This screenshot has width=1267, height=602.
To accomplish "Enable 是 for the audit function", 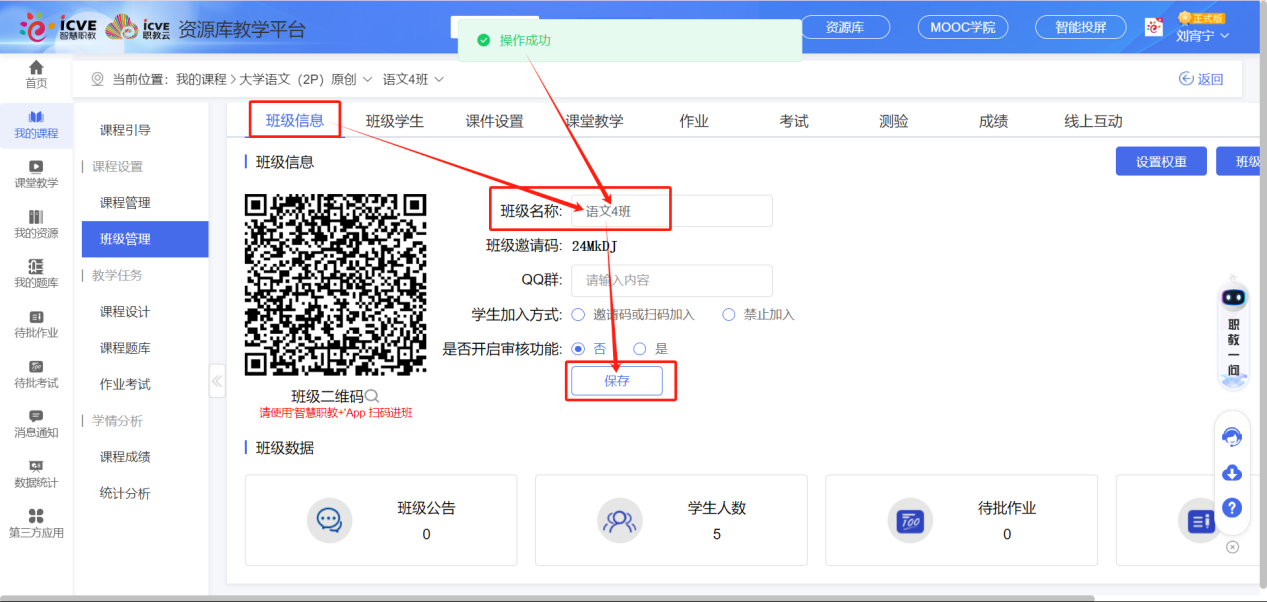I will [639, 349].
